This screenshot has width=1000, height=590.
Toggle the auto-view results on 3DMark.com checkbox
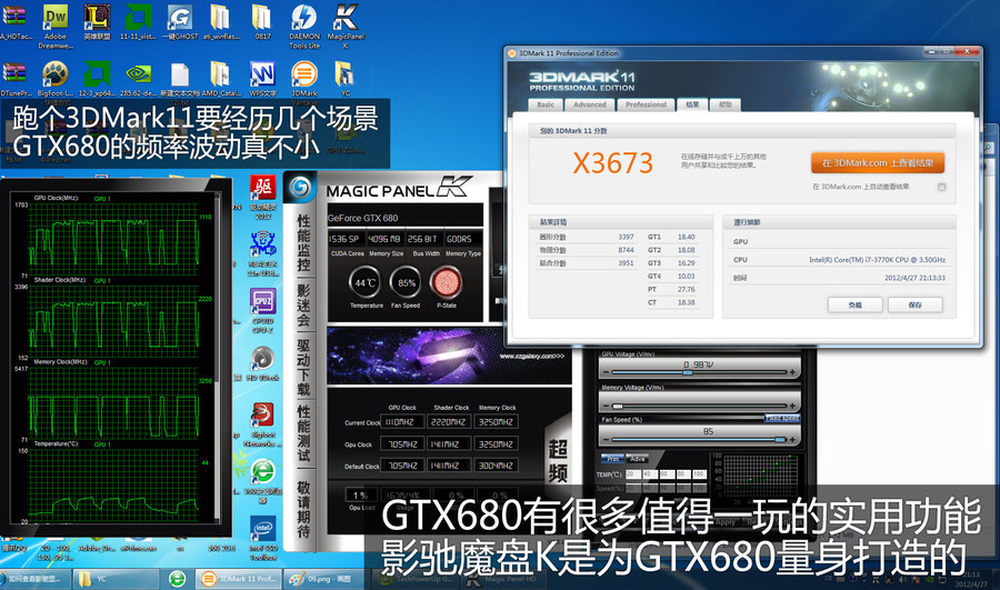click(x=941, y=187)
